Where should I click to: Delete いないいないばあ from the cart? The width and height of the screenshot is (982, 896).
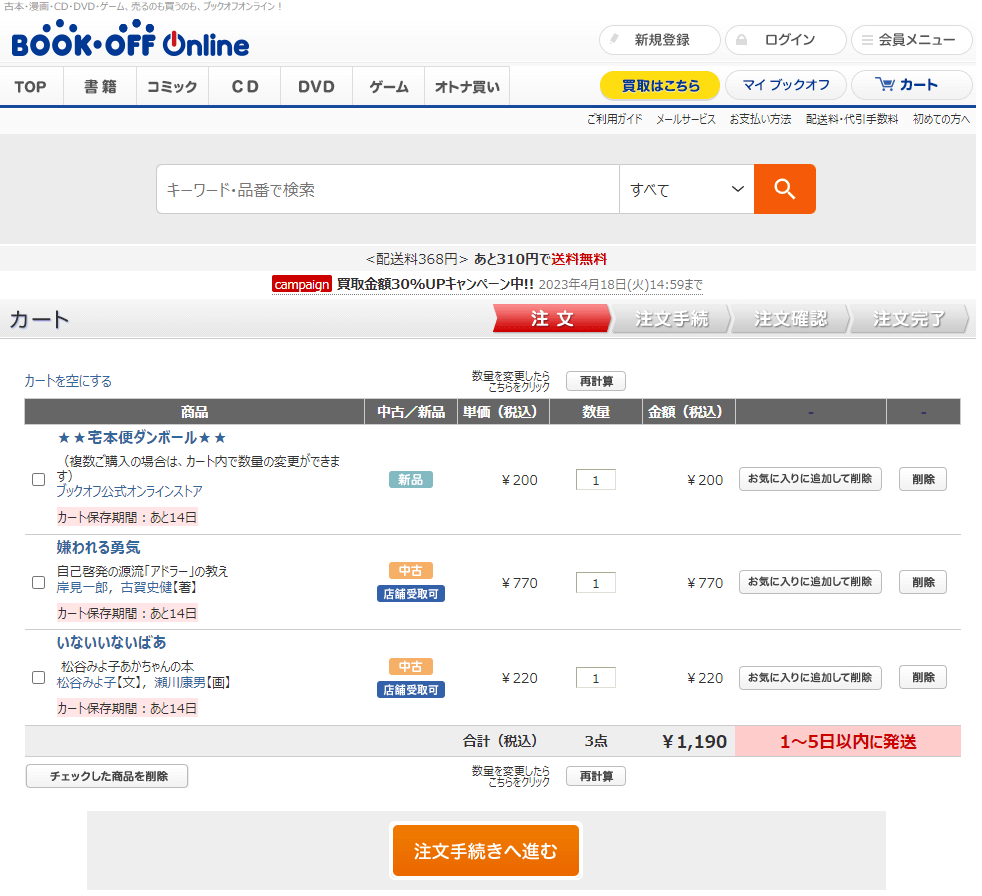pos(923,677)
